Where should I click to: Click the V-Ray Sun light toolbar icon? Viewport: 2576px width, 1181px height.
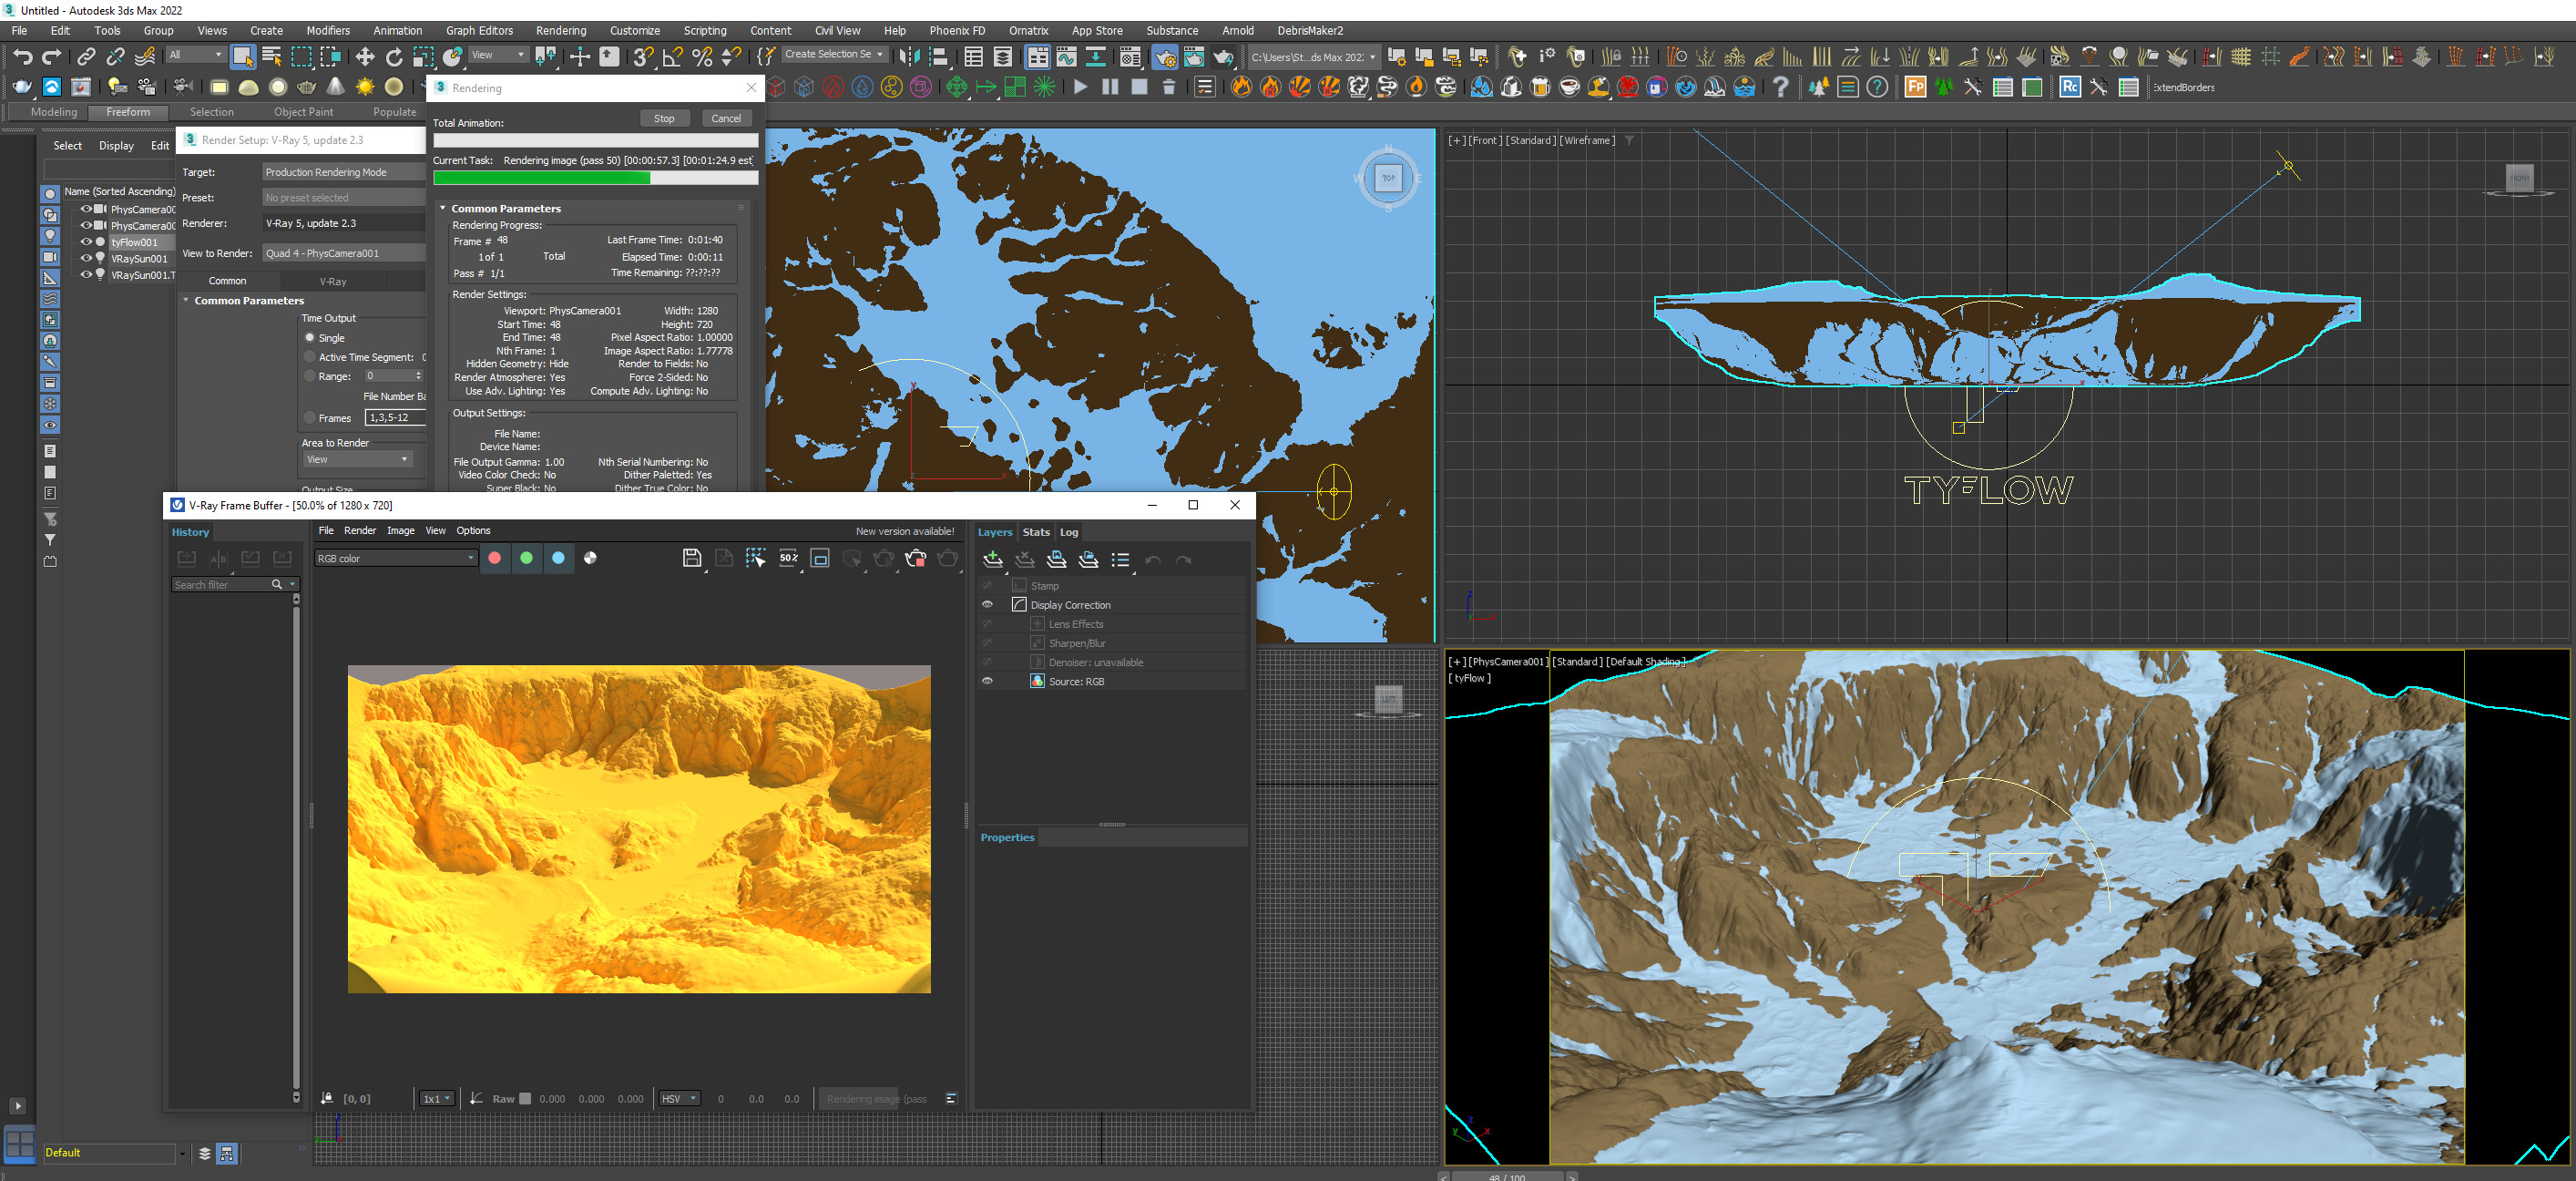tap(365, 87)
